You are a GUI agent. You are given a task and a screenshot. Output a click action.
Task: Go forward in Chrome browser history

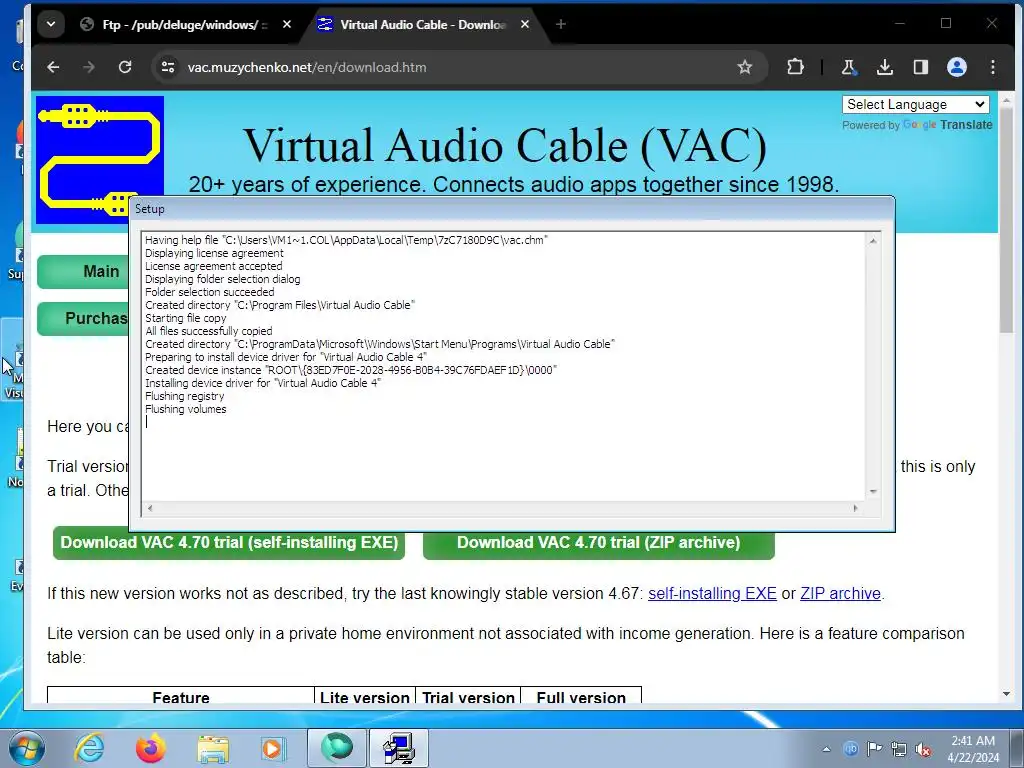[89, 67]
